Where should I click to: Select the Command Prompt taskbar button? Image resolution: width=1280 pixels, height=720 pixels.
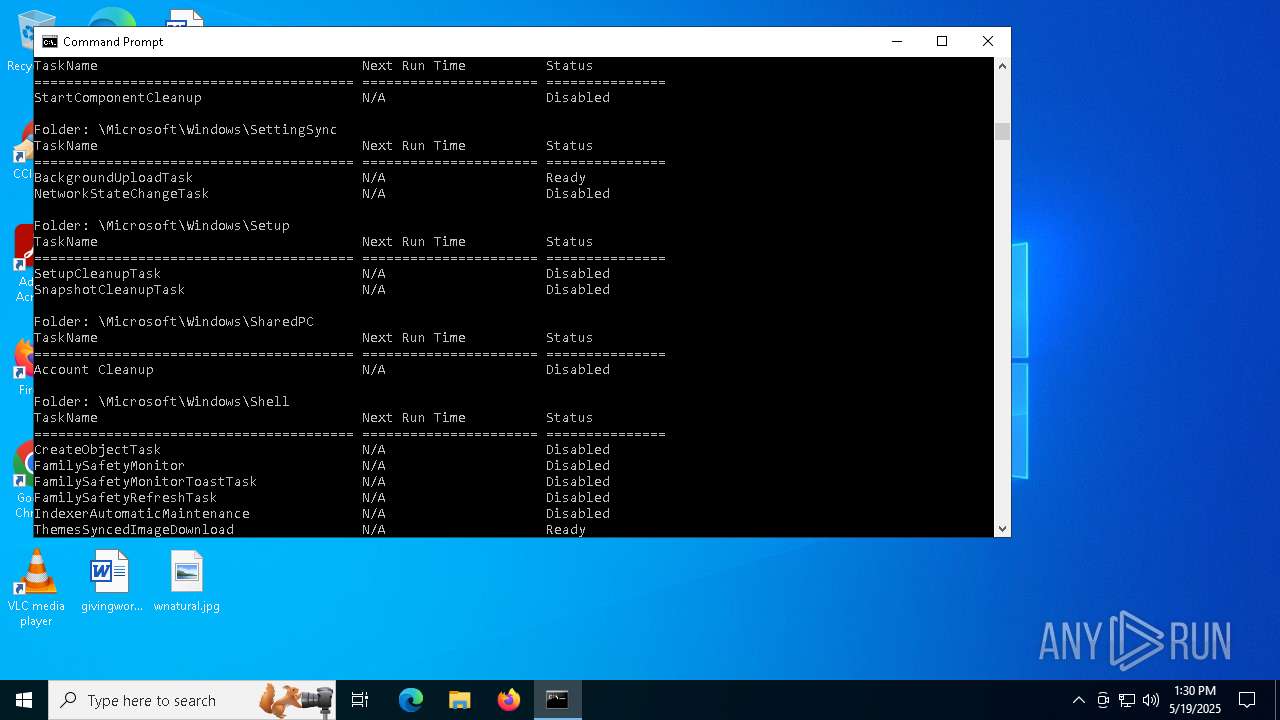click(557, 700)
